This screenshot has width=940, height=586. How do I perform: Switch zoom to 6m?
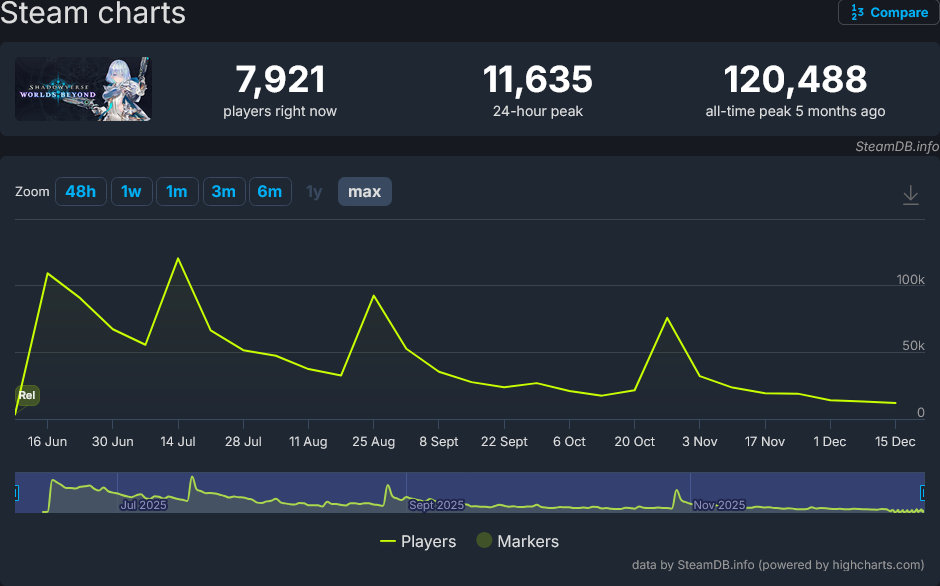[269, 191]
